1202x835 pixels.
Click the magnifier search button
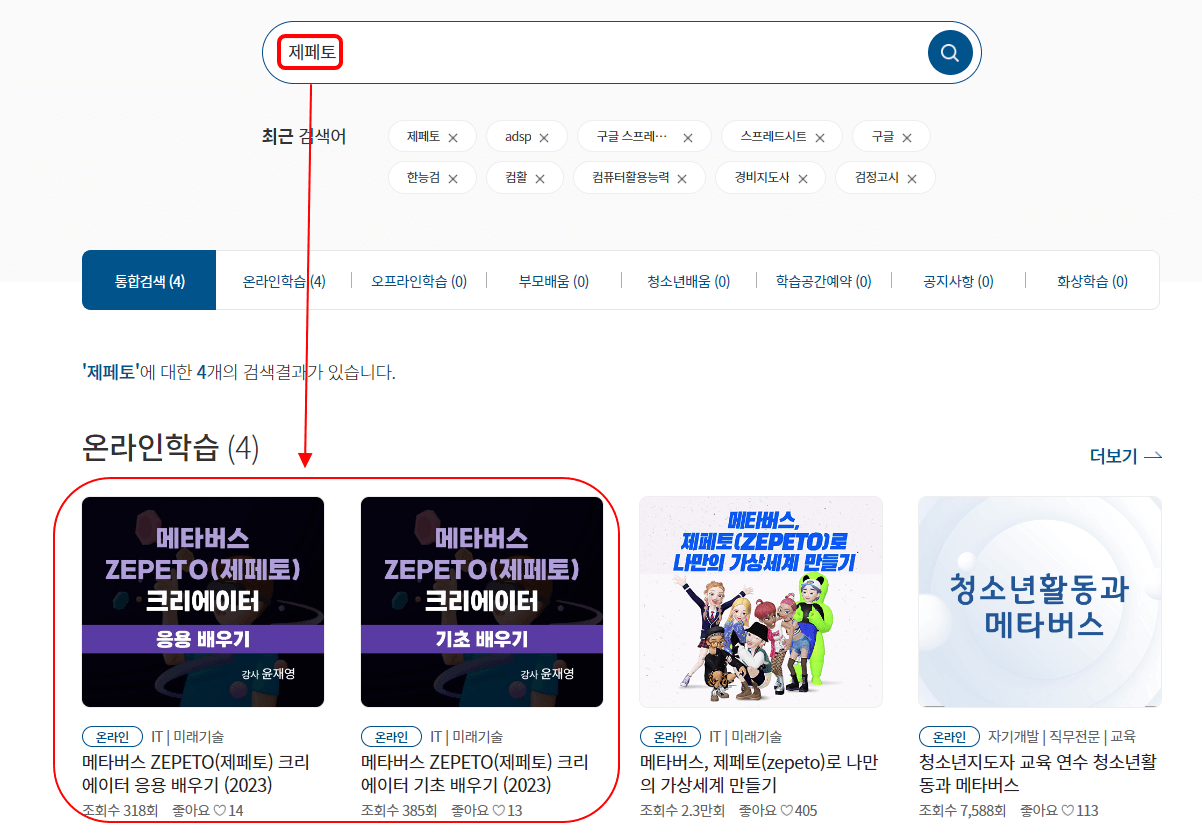950,53
